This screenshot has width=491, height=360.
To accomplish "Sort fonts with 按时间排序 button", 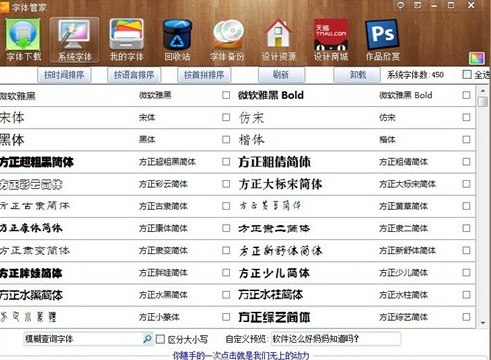I will [x=64, y=75].
